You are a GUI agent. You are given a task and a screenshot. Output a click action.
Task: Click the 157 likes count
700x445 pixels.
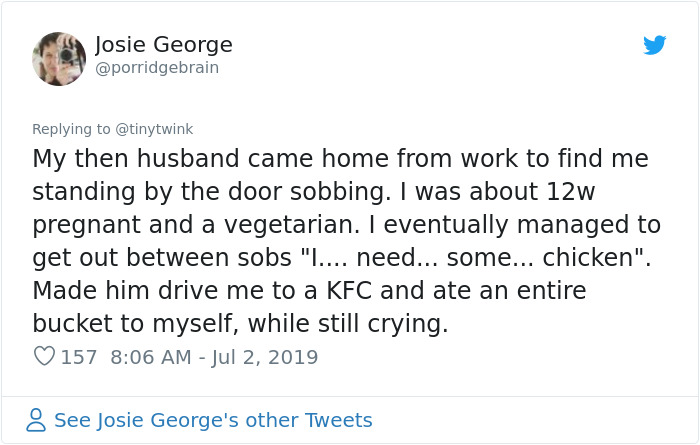79,356
